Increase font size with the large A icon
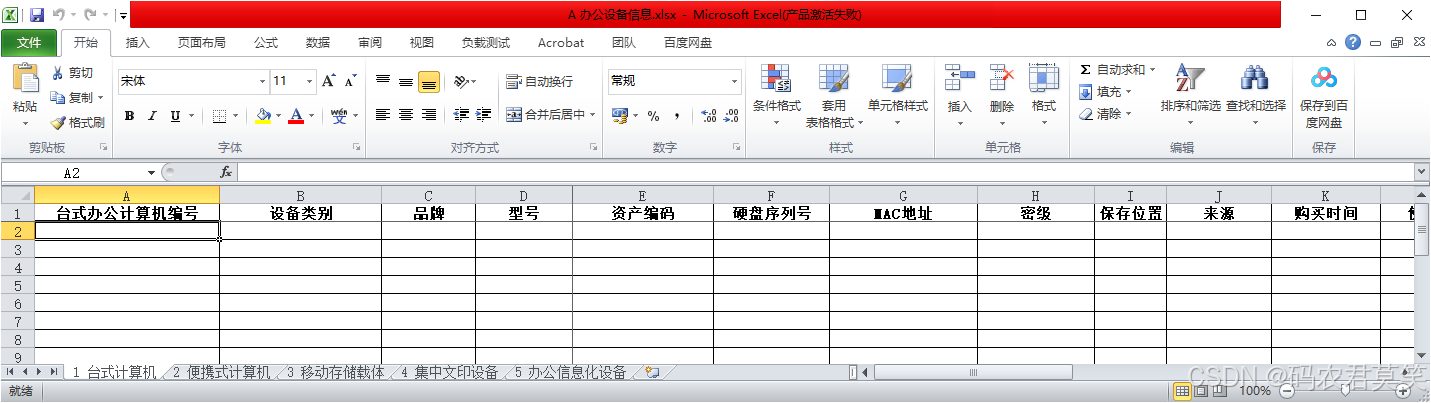1431x403 pixels. [329, 81]
